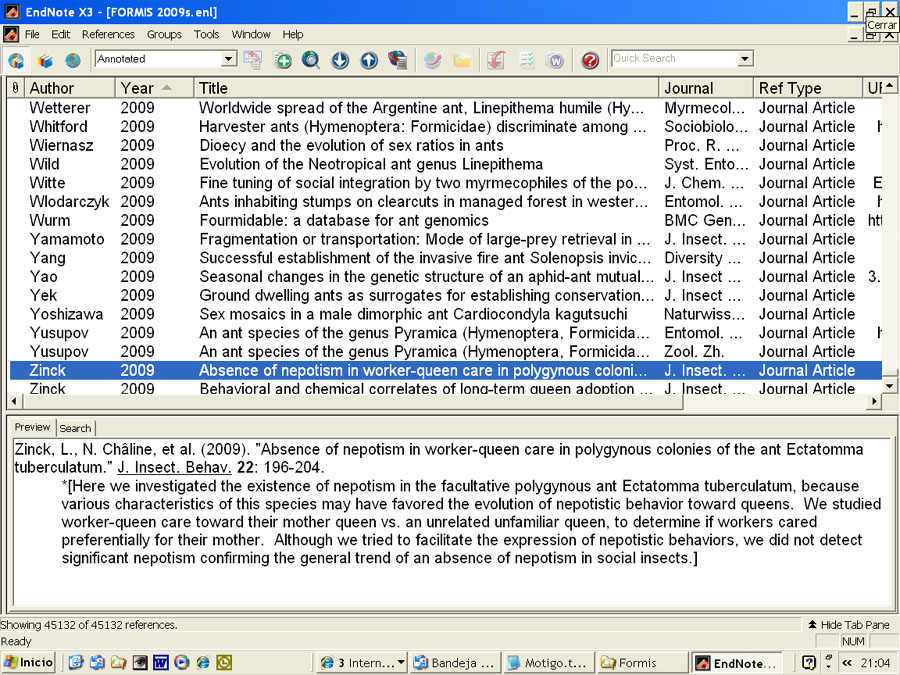The height and width of the screenshot is (675, 900).
Task: Click the New Reference green plus icon
Action: (x=282, y=60)
